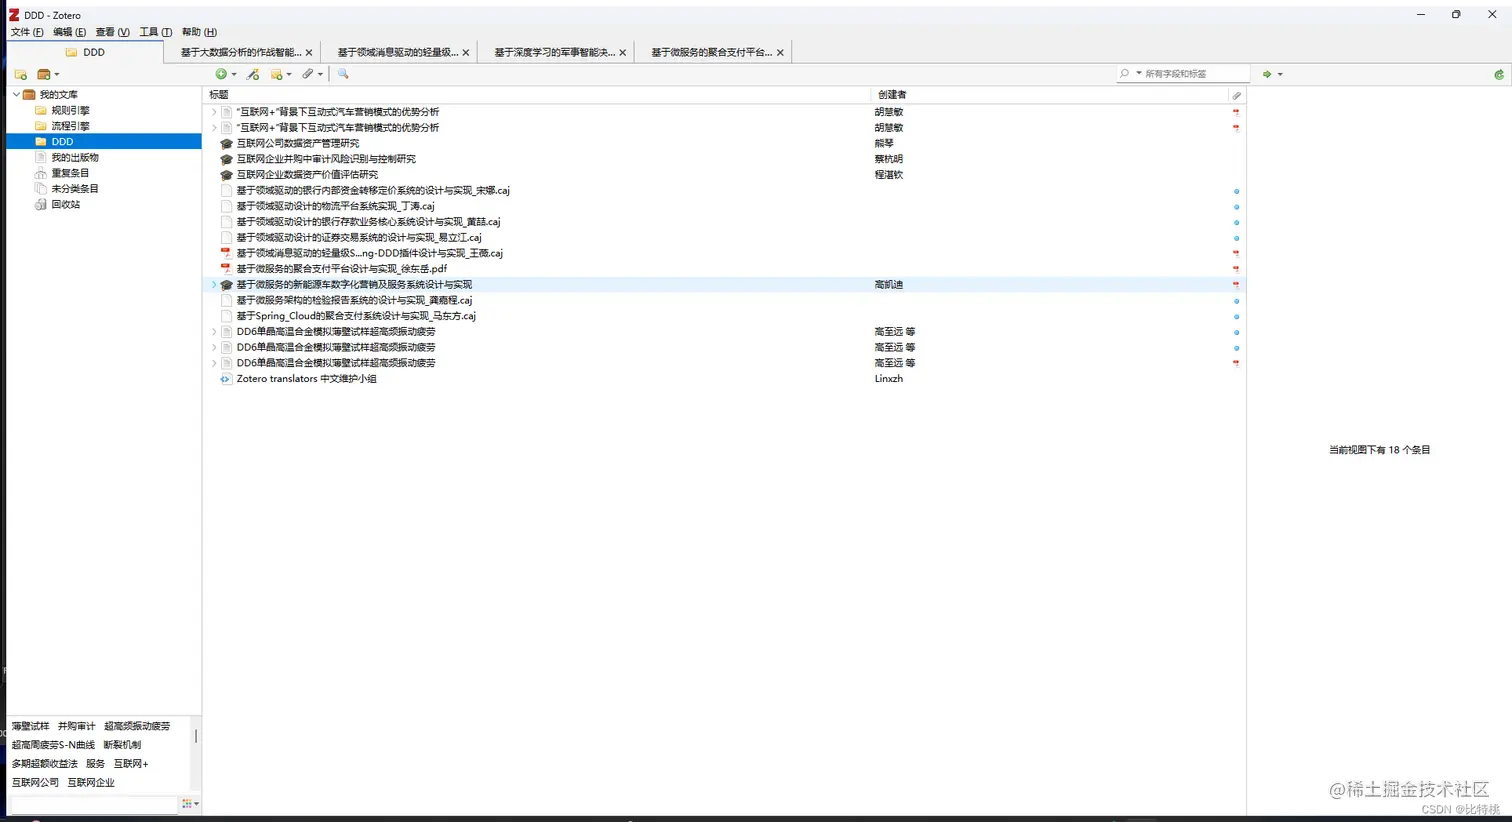Select file ending with 马东方.caj
The width and height of the screenshot is (1512, 822).
point(356,316)
